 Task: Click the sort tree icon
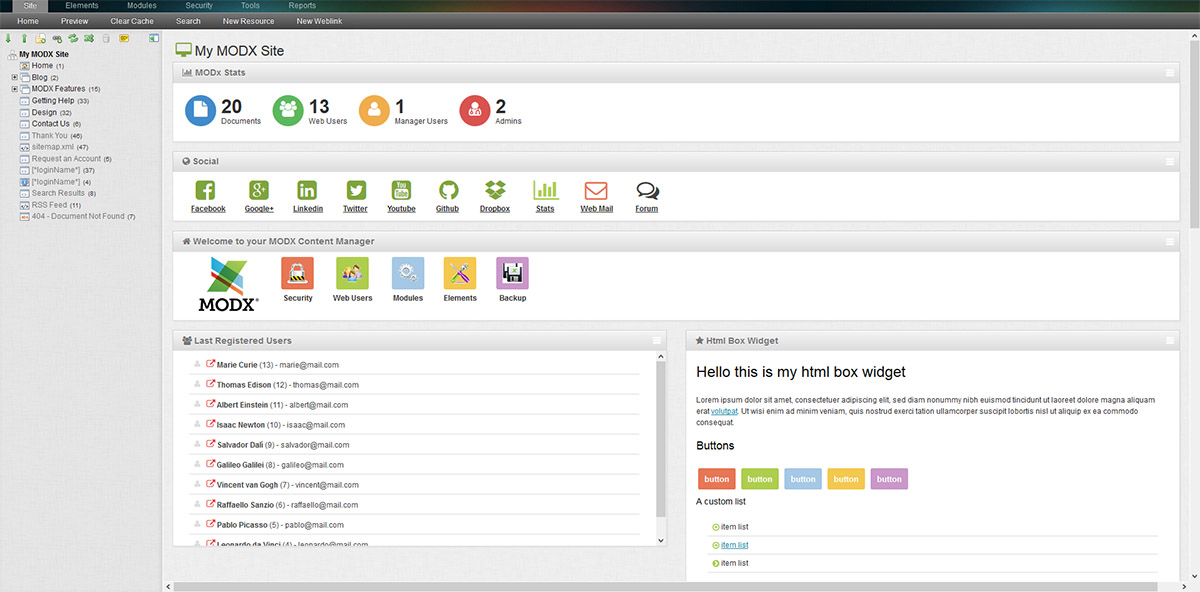[89, 38]
